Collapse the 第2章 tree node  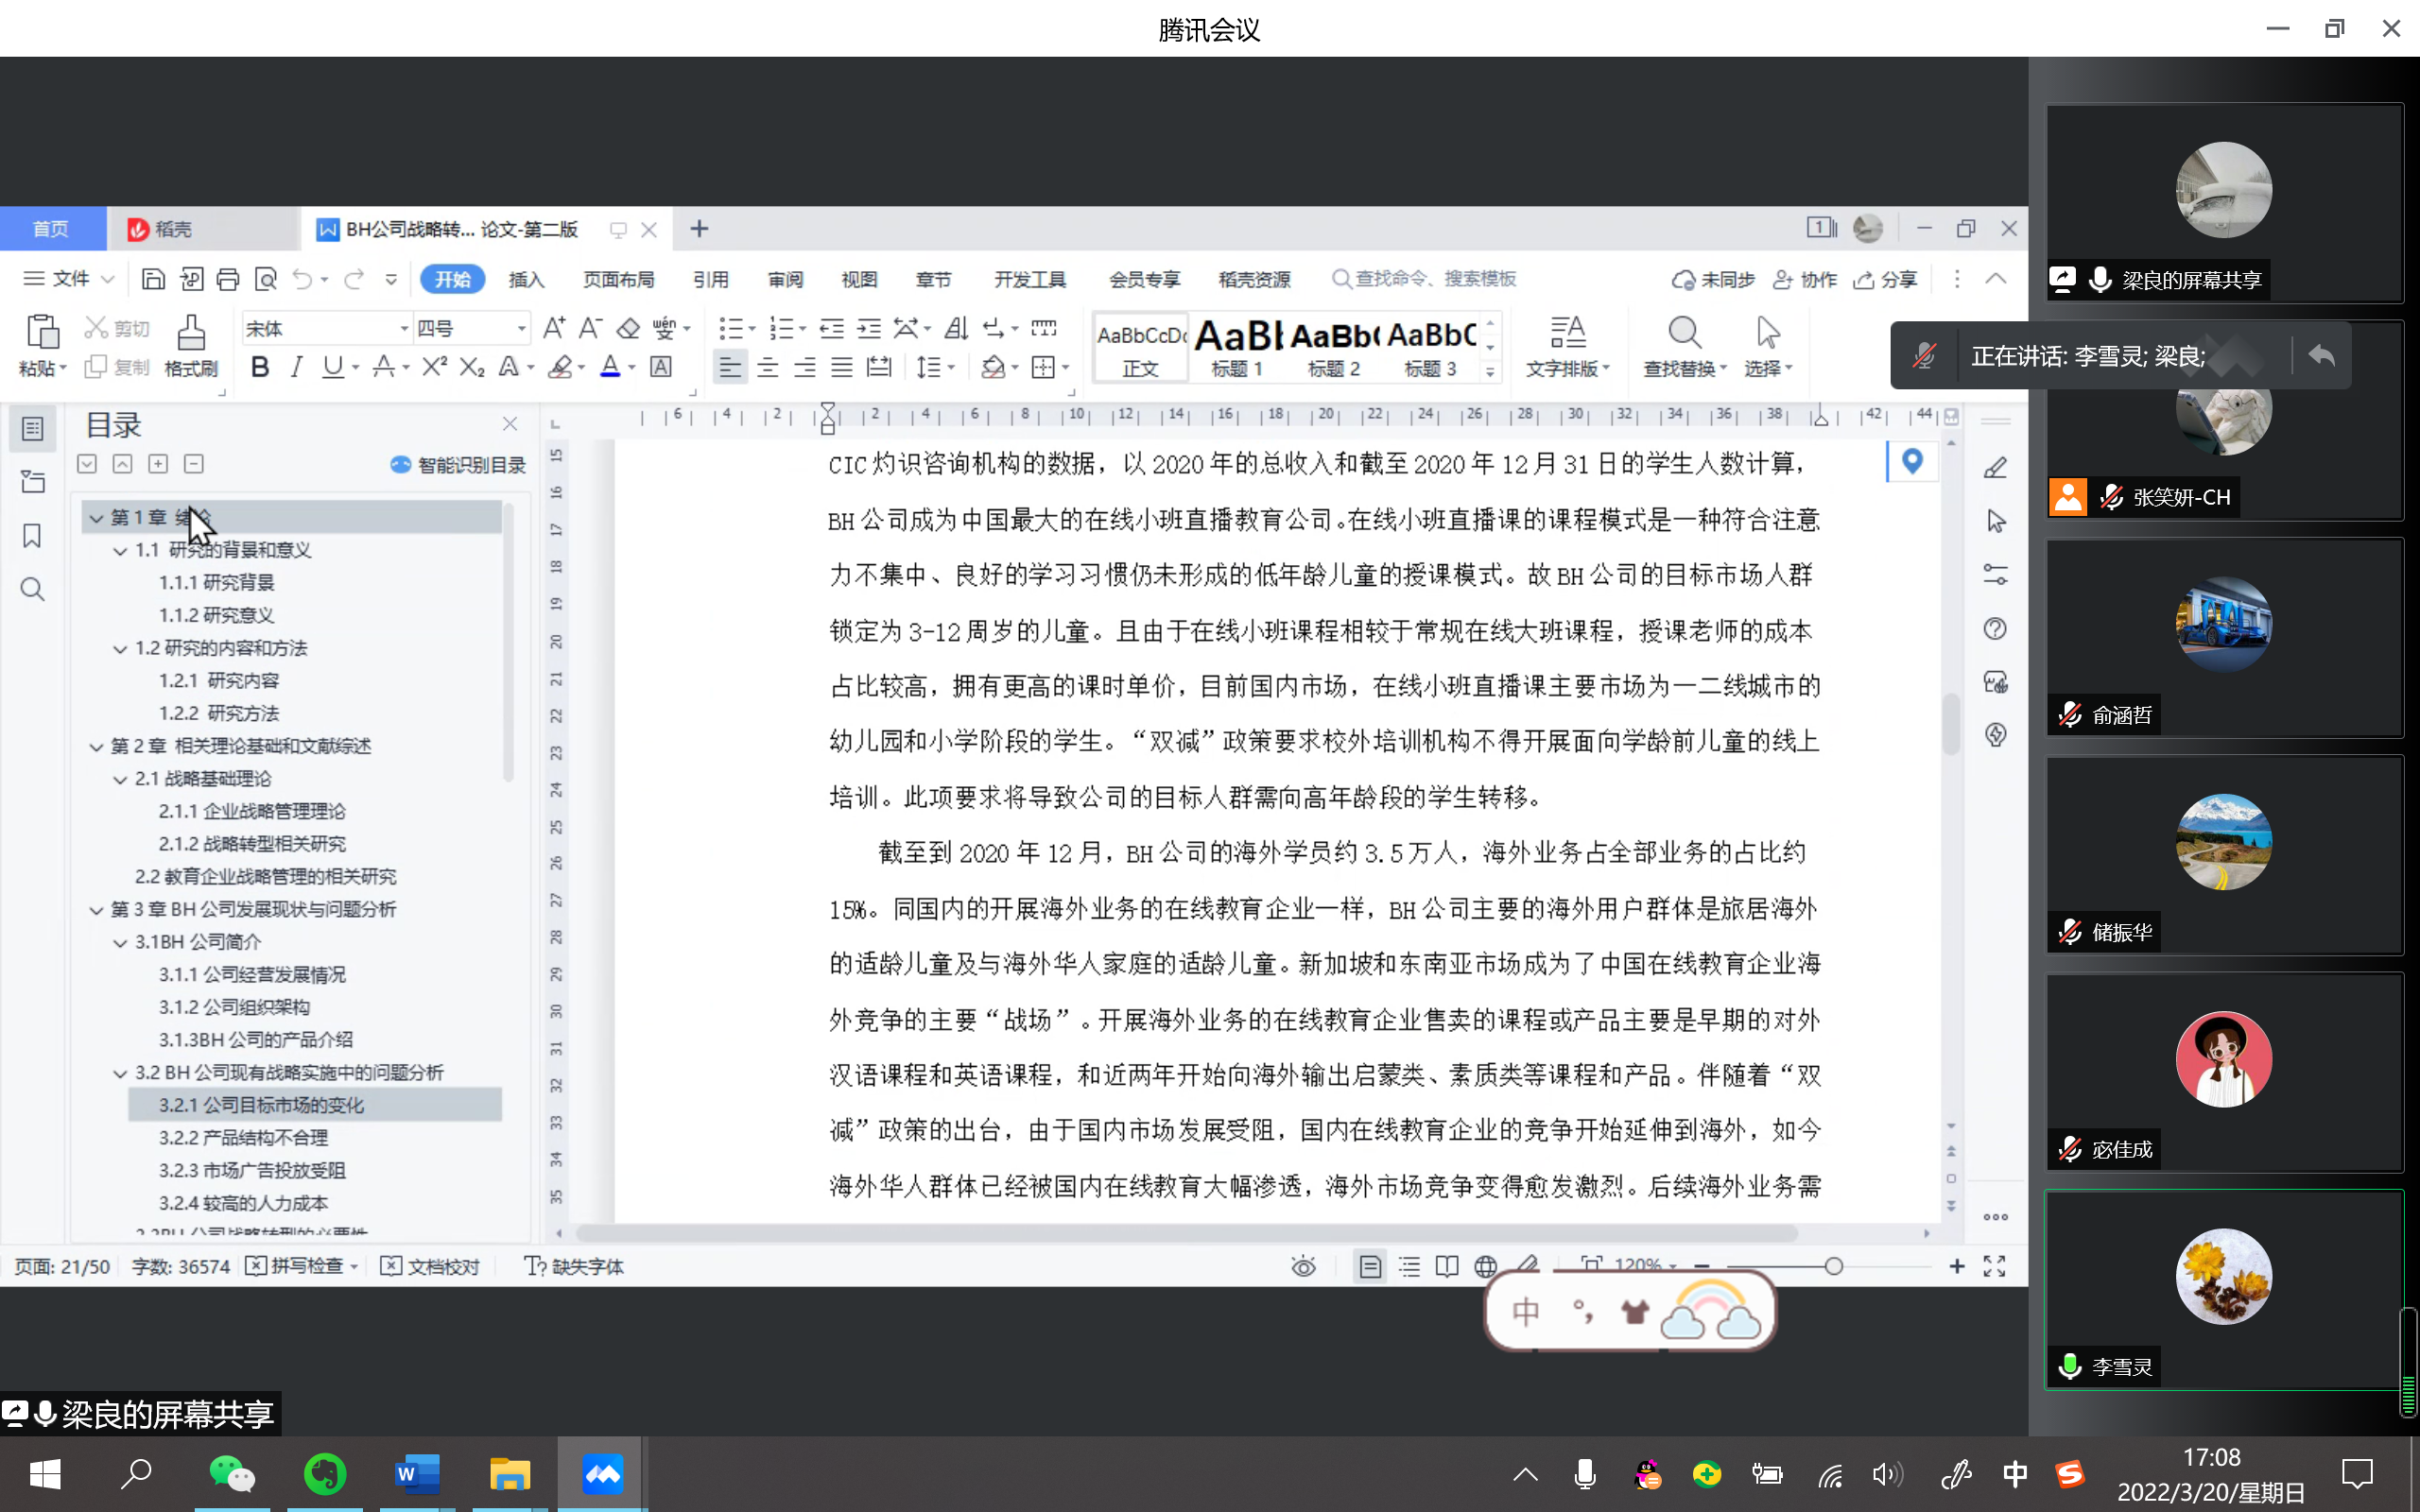point(96,746)
